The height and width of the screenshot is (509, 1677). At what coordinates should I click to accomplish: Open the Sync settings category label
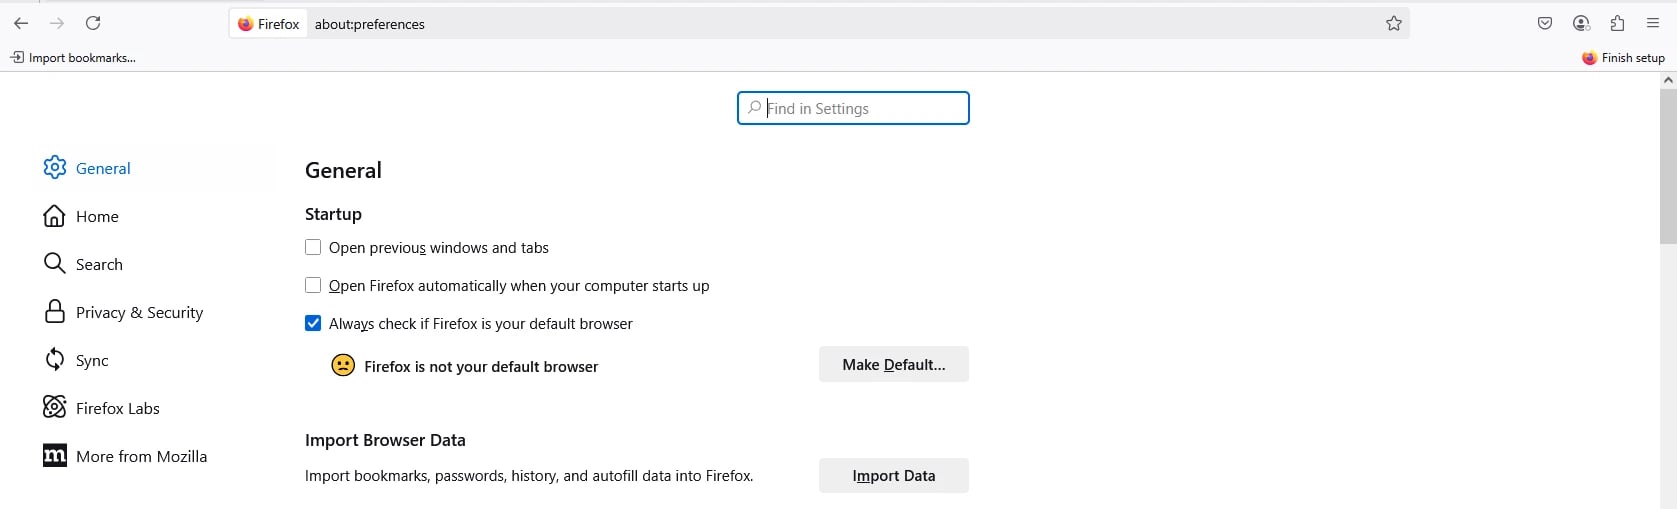(92, 360)
